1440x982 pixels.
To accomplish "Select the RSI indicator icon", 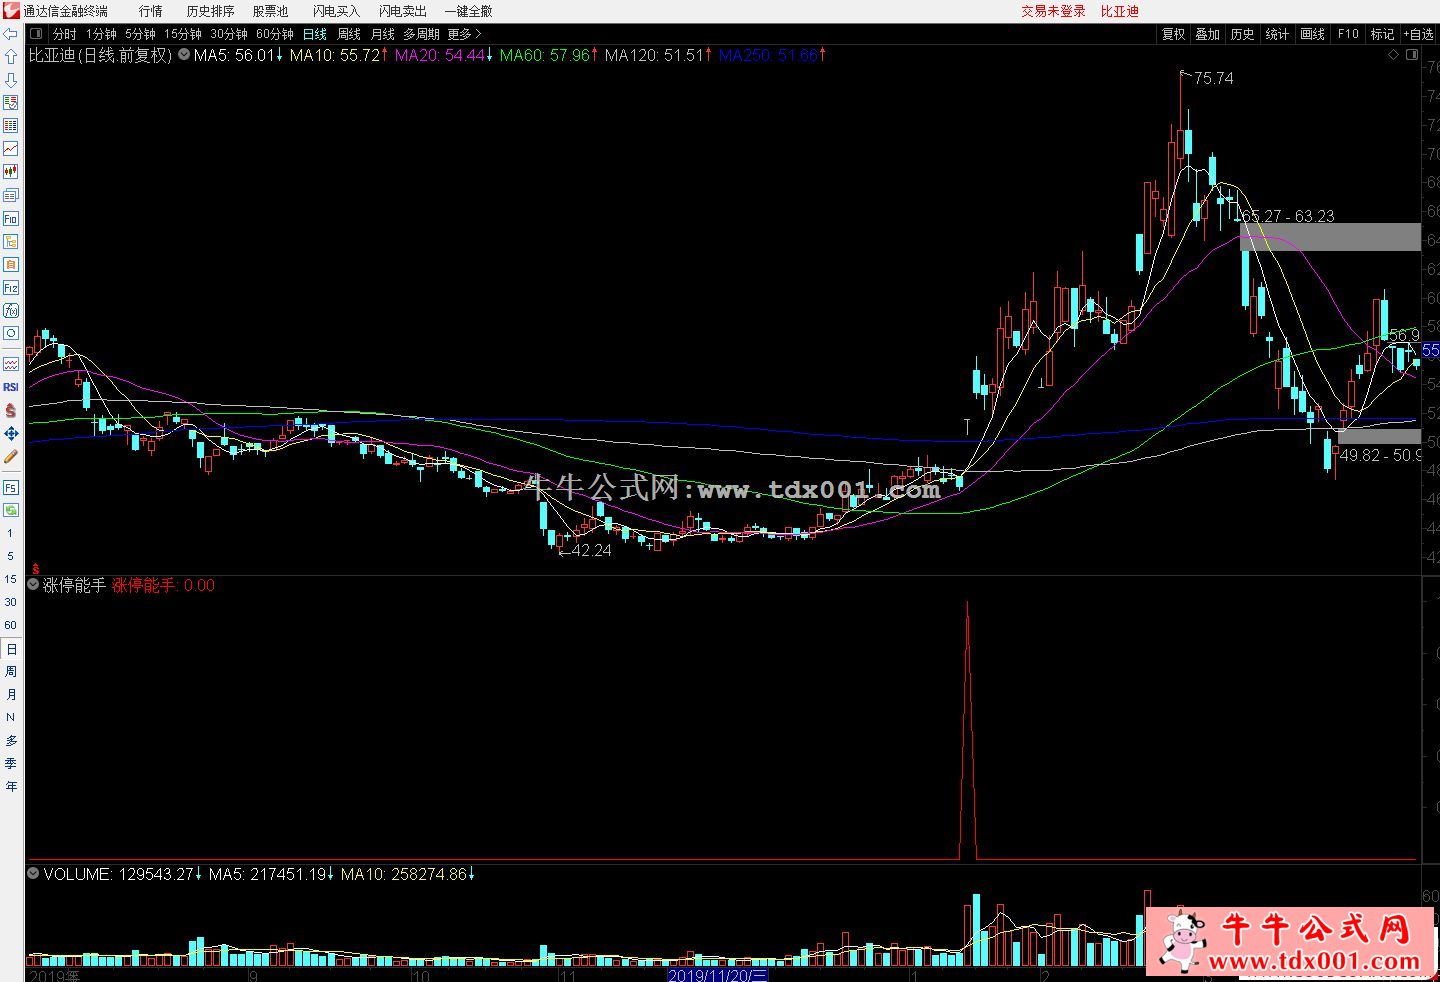I will point(11,387).
